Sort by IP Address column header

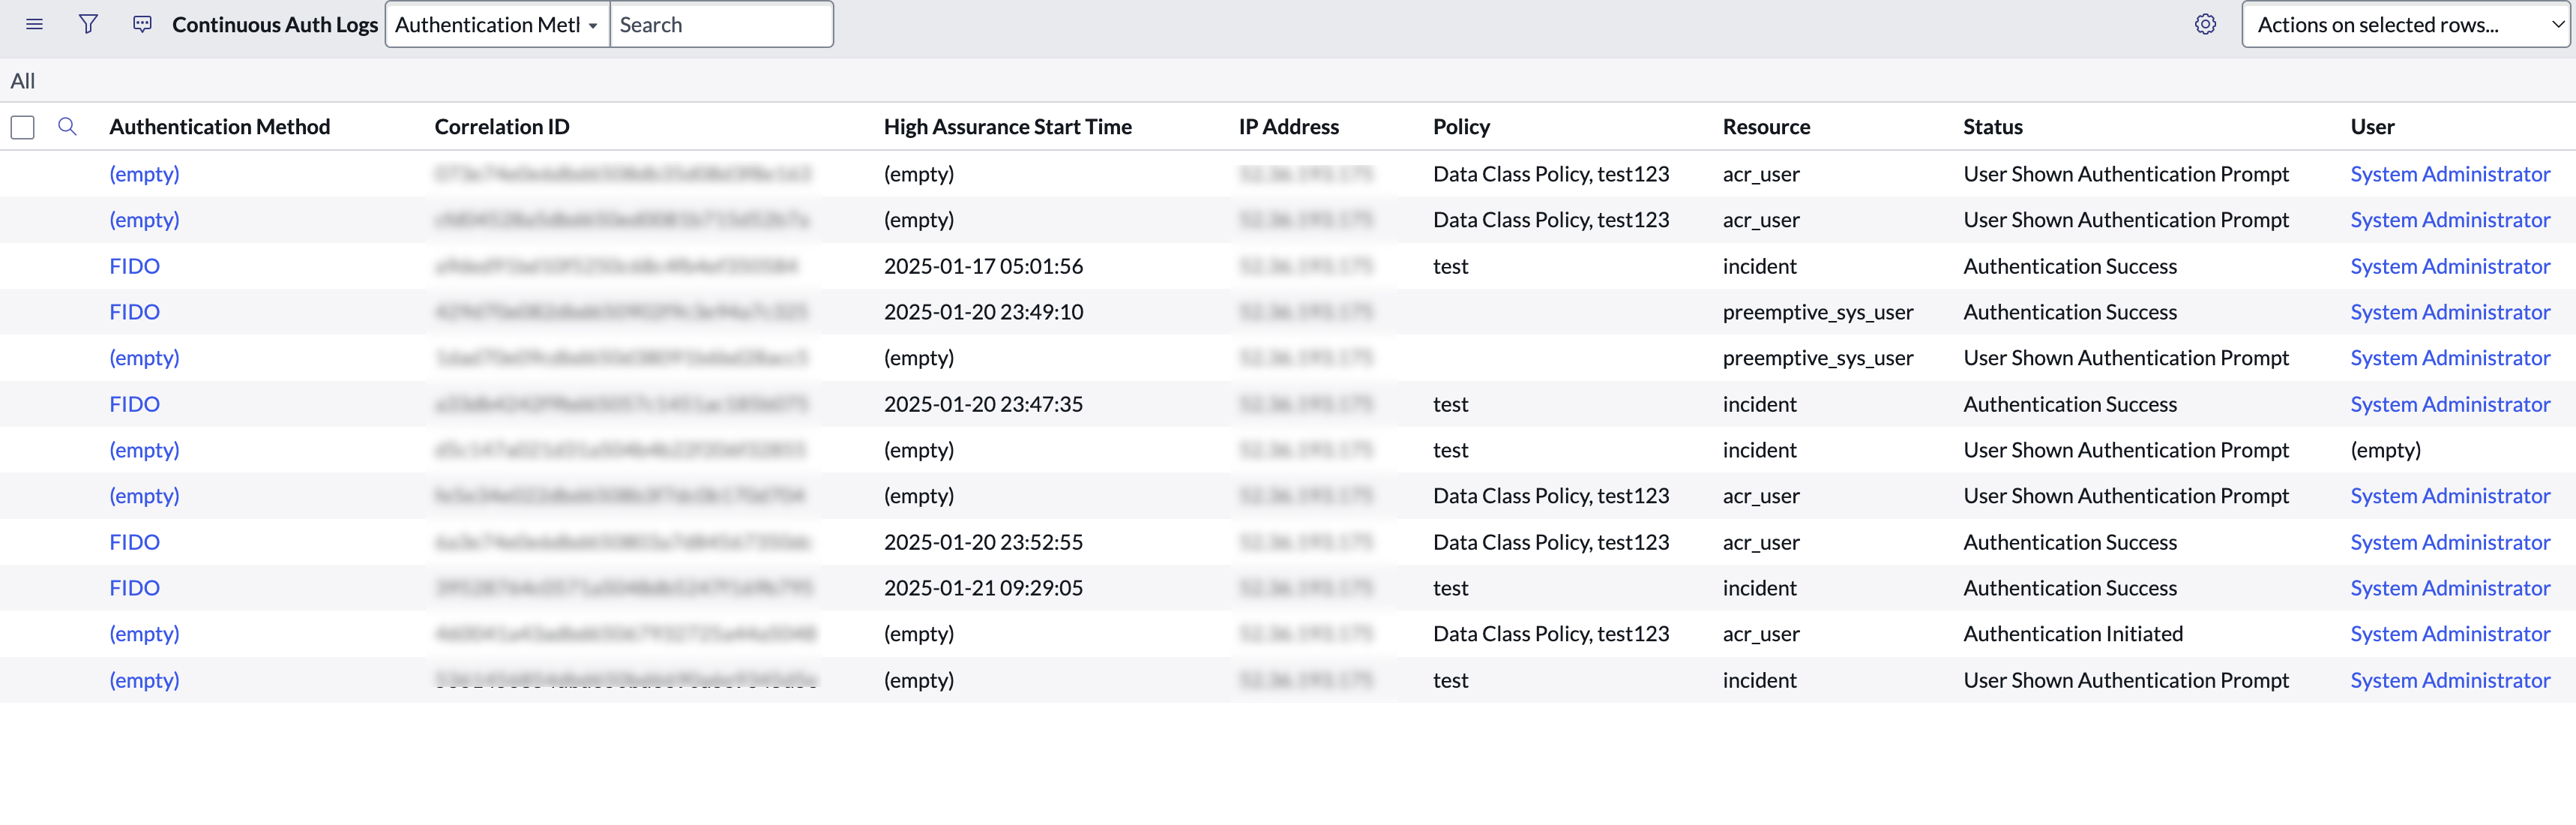click(1288, 126)
